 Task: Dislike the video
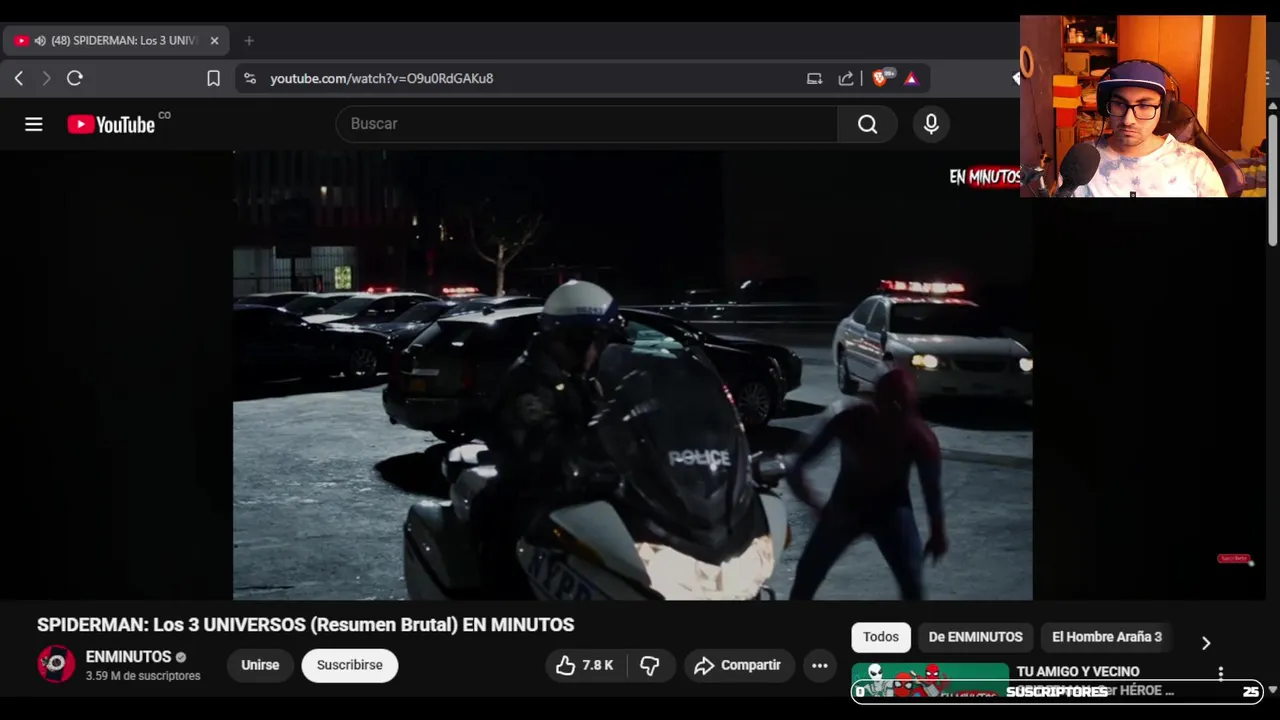click(650, 665)
